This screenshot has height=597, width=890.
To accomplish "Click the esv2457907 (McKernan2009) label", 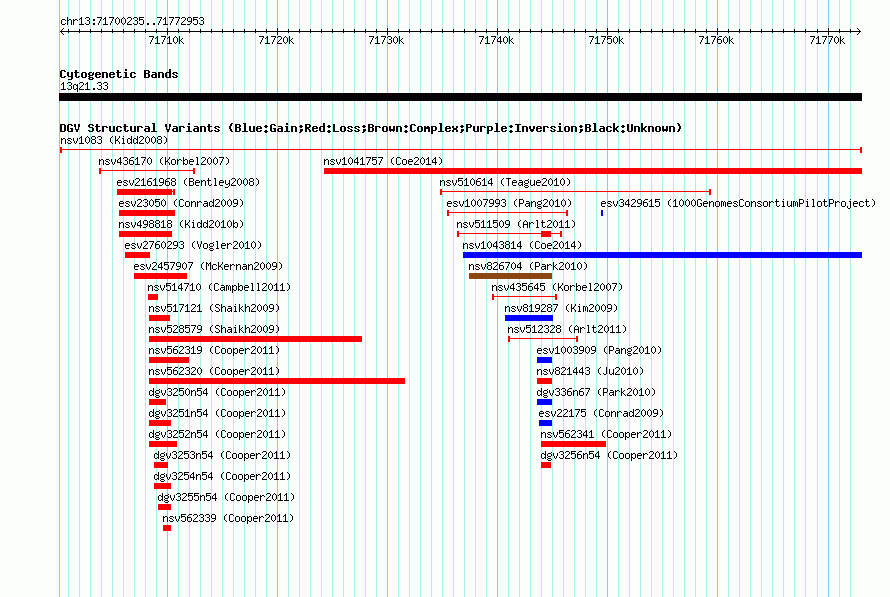I will [x=208, y=266].
